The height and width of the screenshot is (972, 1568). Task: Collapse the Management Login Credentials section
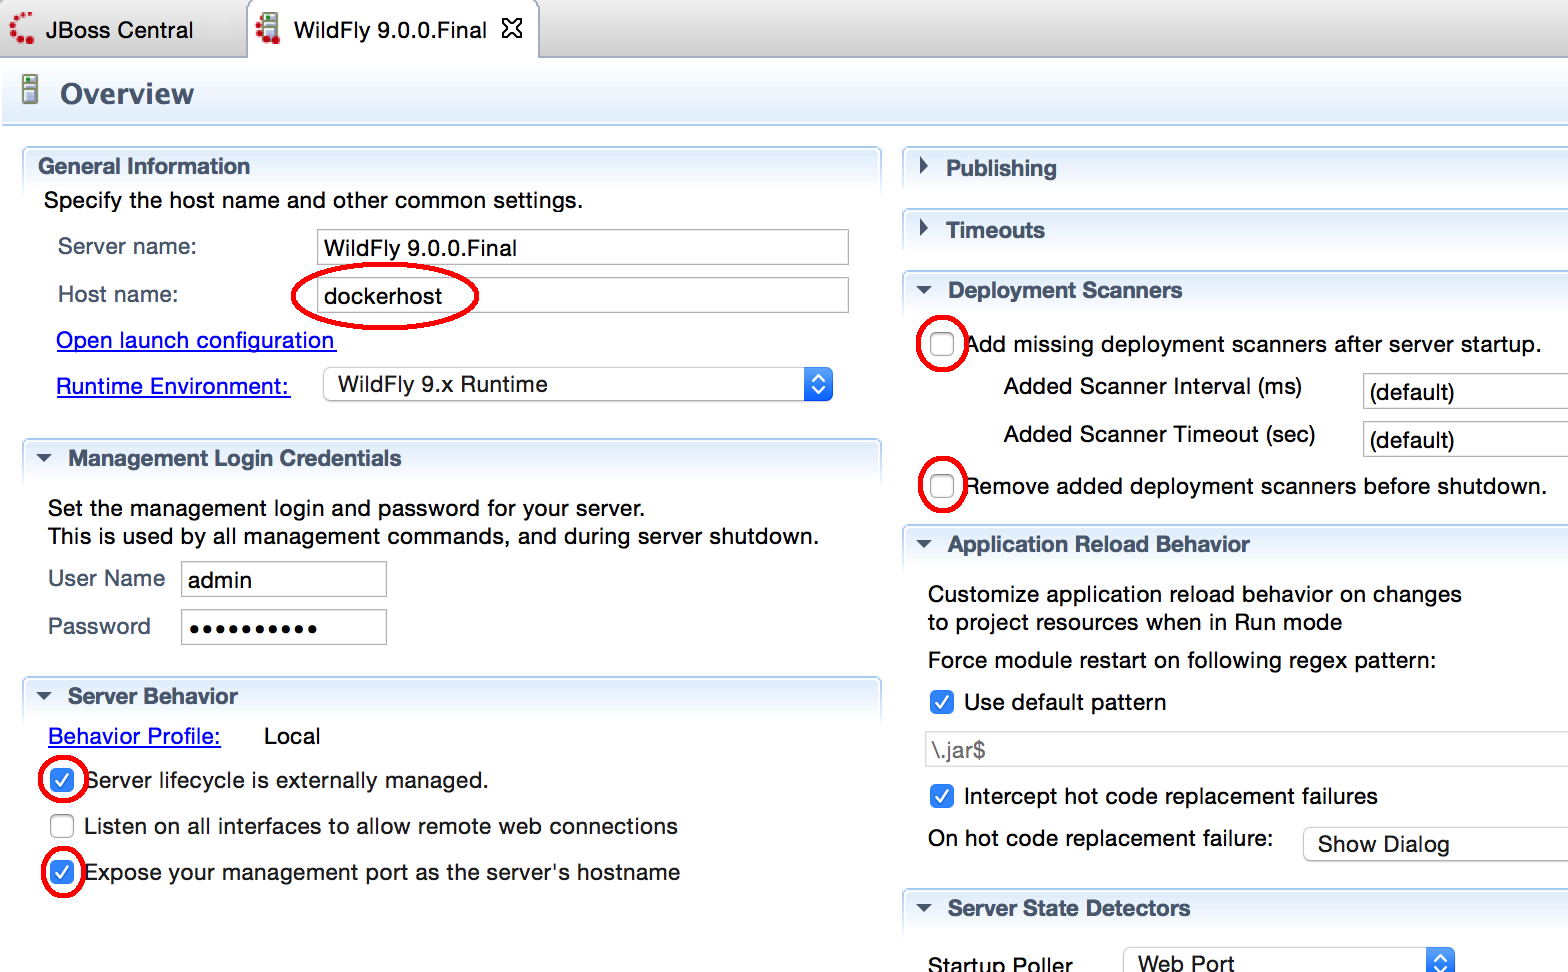pyautogui.click(x=44, y=458)
